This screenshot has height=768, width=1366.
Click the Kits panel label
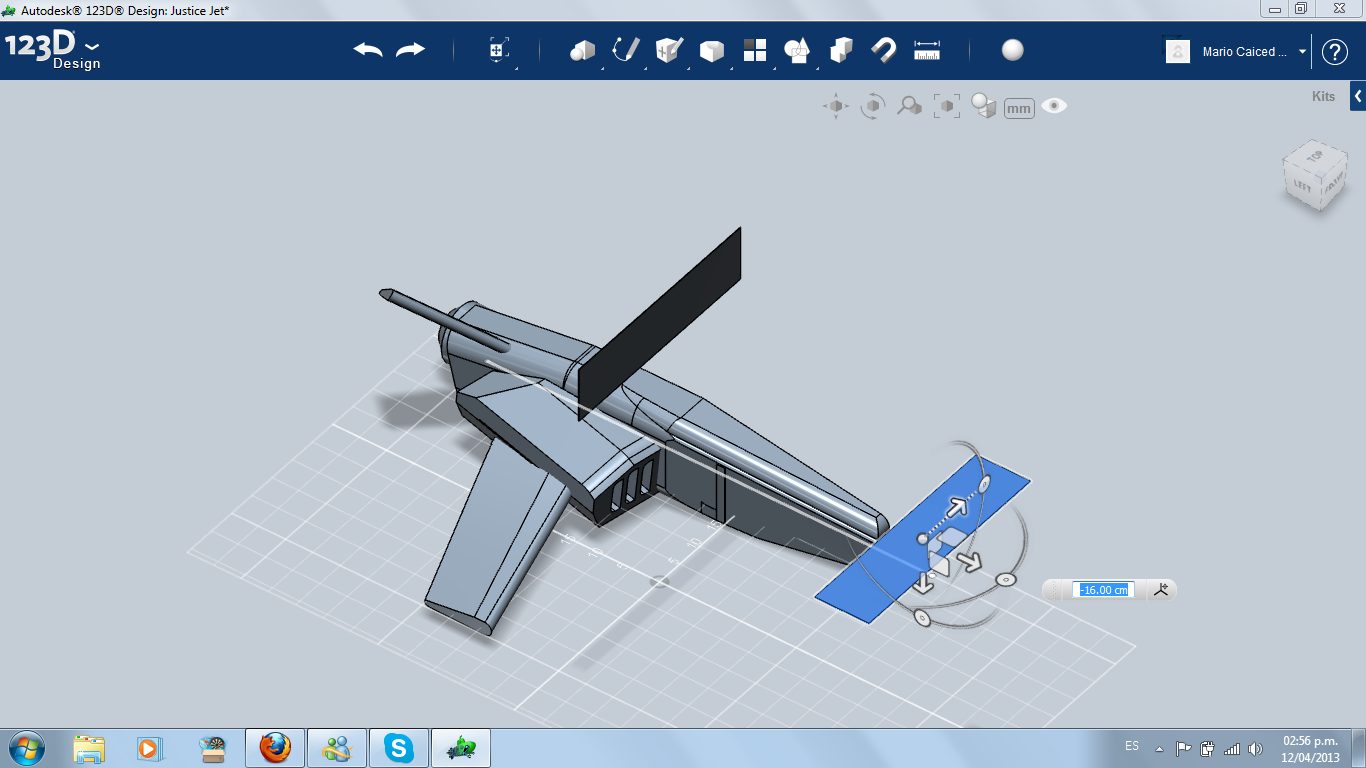(1323, 97)
